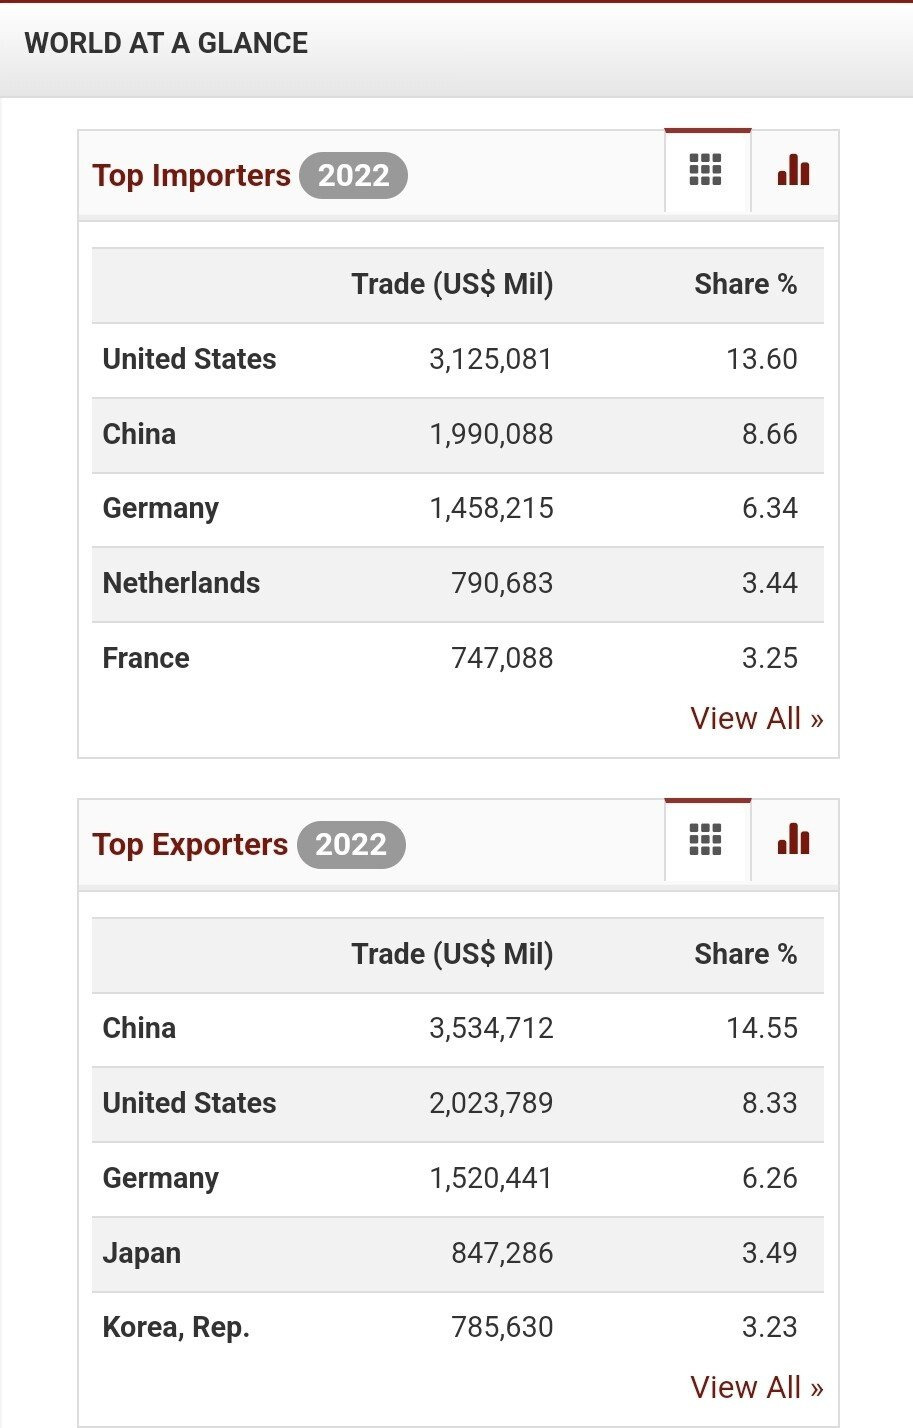This screenshot has width=913, height=1428.
Task: Show Top Exporters as bar chart
Action: [x=793, y=841]
